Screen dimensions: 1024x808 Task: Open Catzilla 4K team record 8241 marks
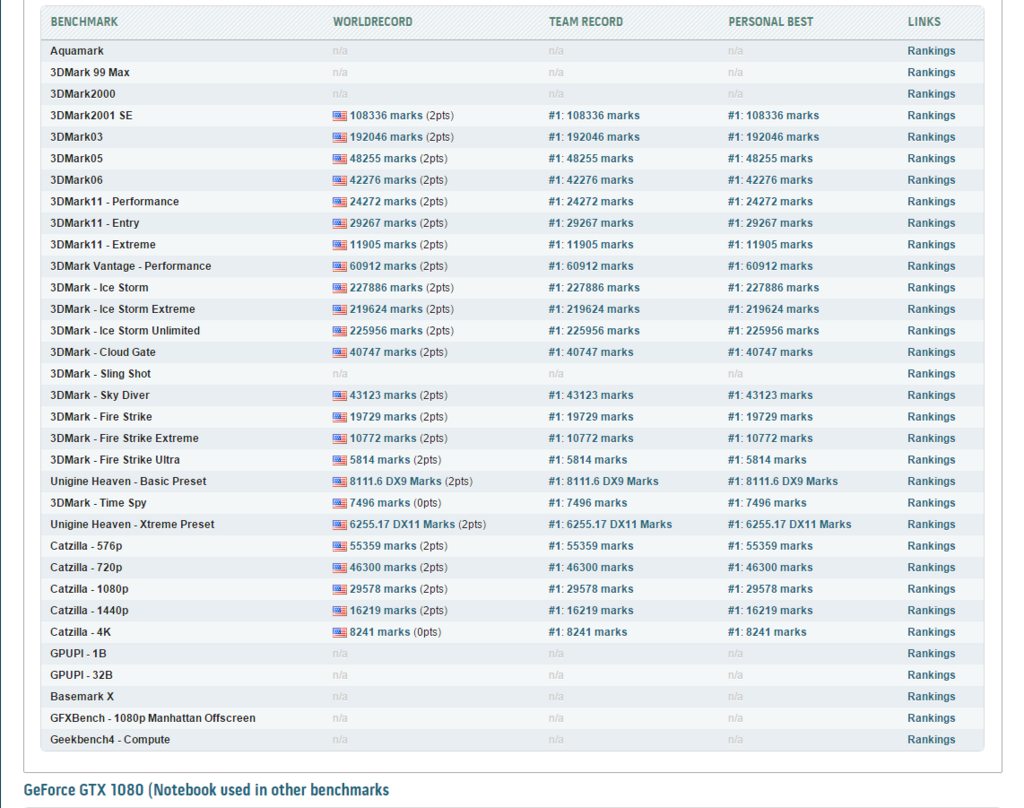click(588, 633)
